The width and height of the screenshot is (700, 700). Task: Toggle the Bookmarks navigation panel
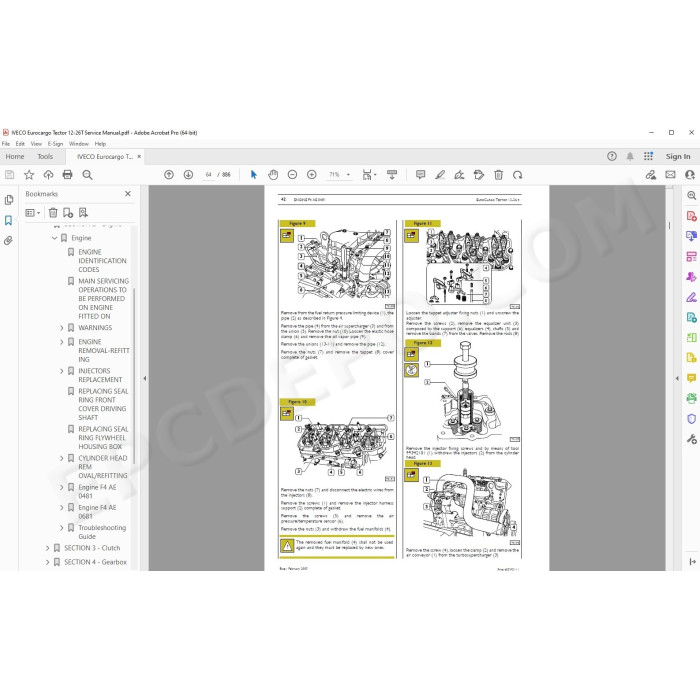point(8,220)
